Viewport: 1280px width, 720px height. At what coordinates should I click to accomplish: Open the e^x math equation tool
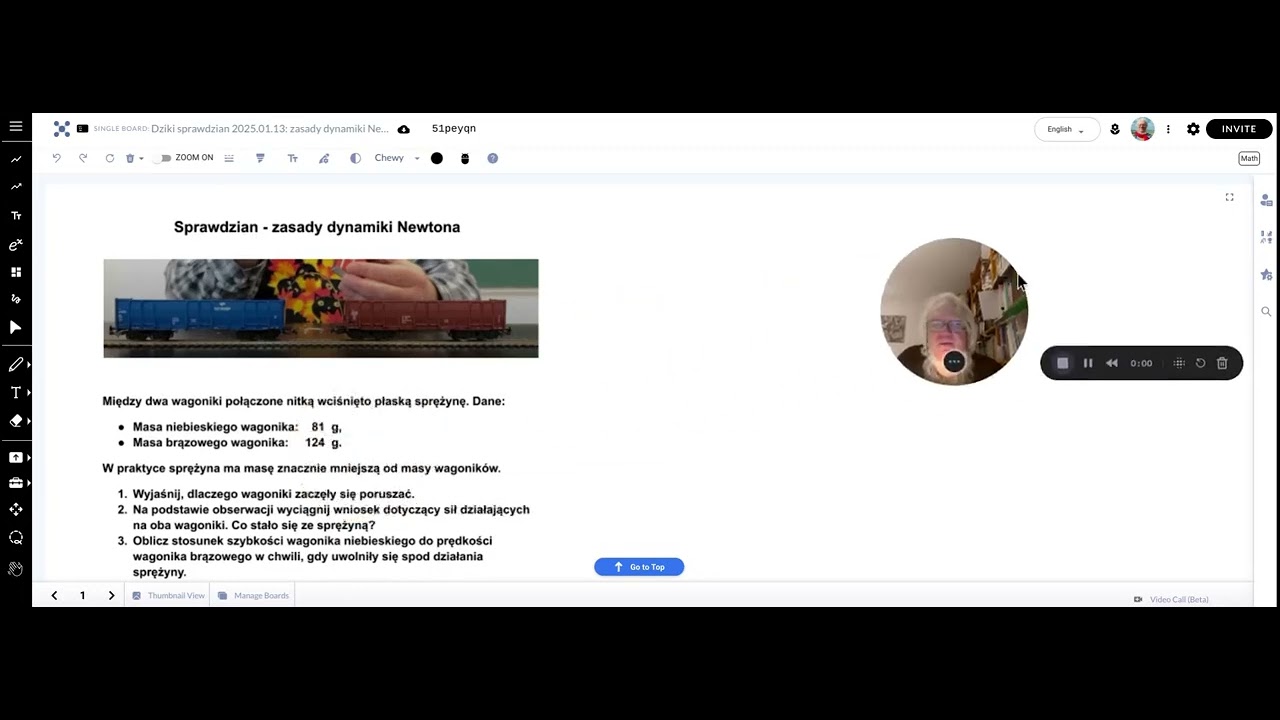[16, 245]
